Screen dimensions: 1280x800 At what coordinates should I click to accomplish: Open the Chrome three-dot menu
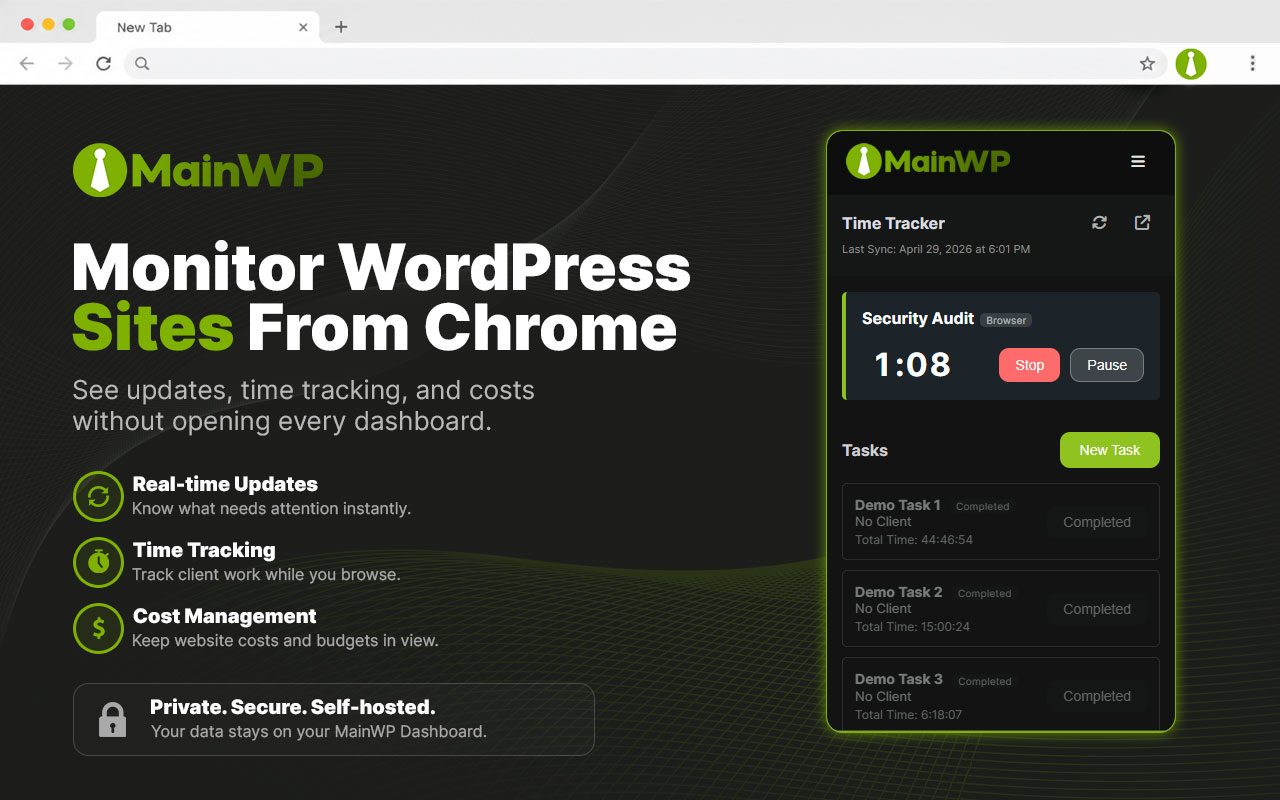pyautogui.click(x=1252, y=64)
